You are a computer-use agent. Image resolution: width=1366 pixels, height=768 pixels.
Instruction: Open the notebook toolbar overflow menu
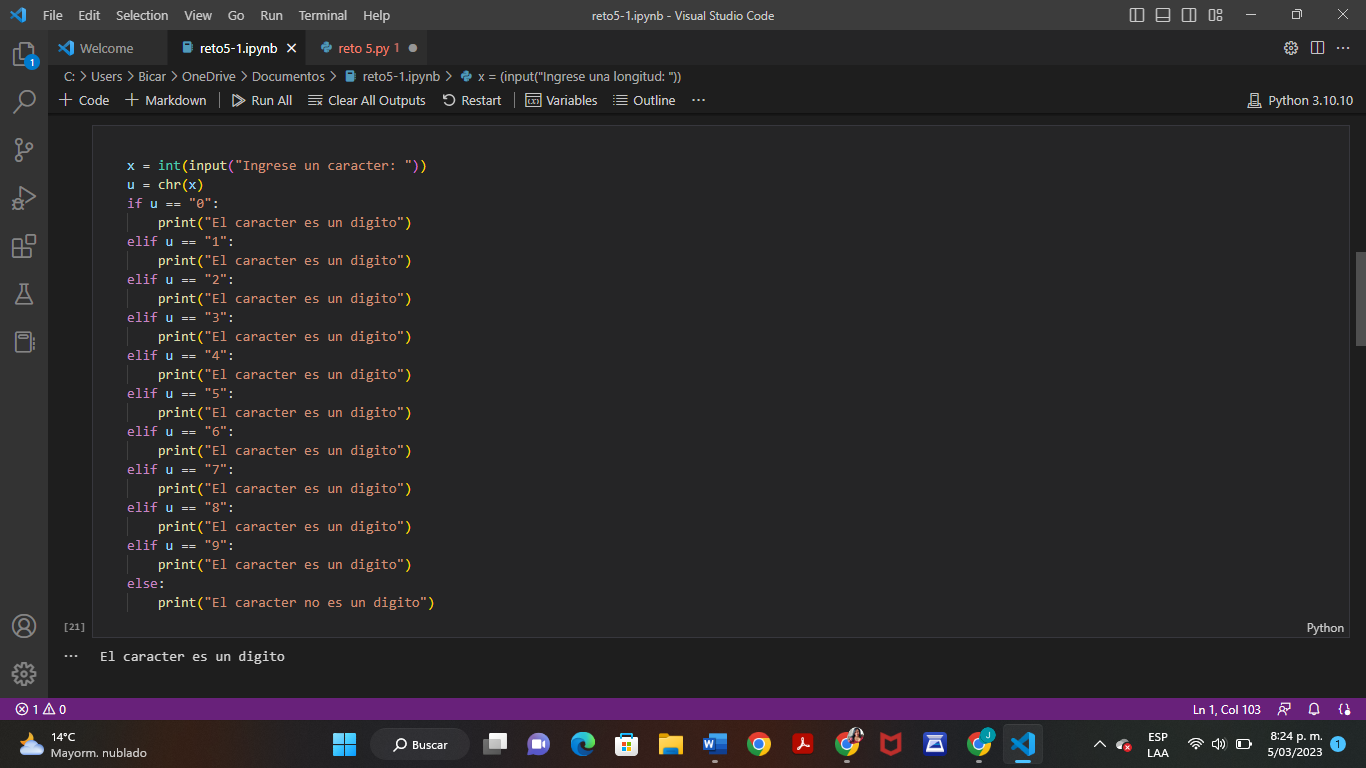(x=698, y=100)
